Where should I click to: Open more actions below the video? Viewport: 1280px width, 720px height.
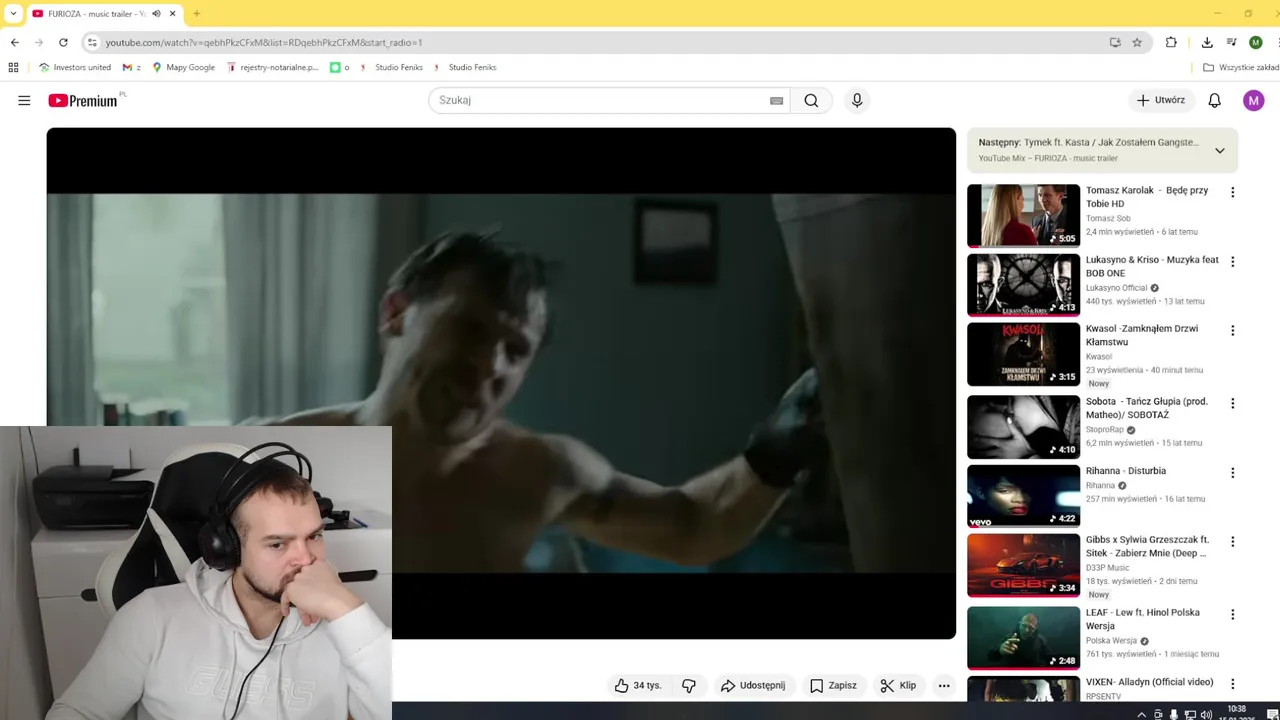(943, 685)
